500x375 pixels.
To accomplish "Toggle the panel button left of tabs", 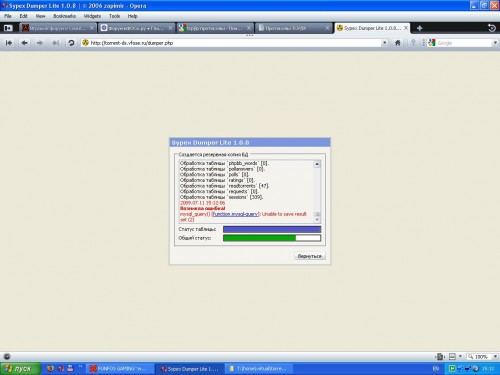I will [8, 28].
